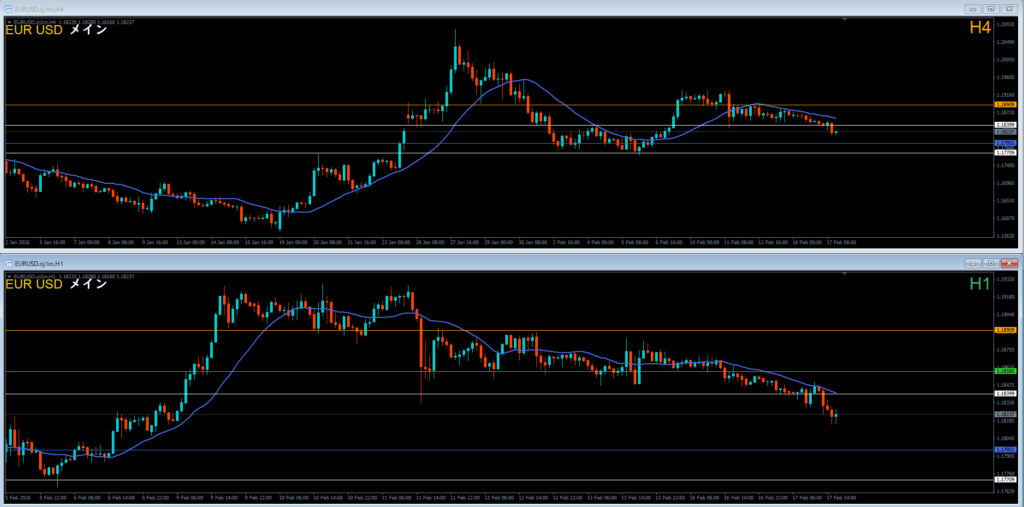Click the orange horizontal line in H1 chart
Screen dimensions: 1024x507
pos(500,330)
